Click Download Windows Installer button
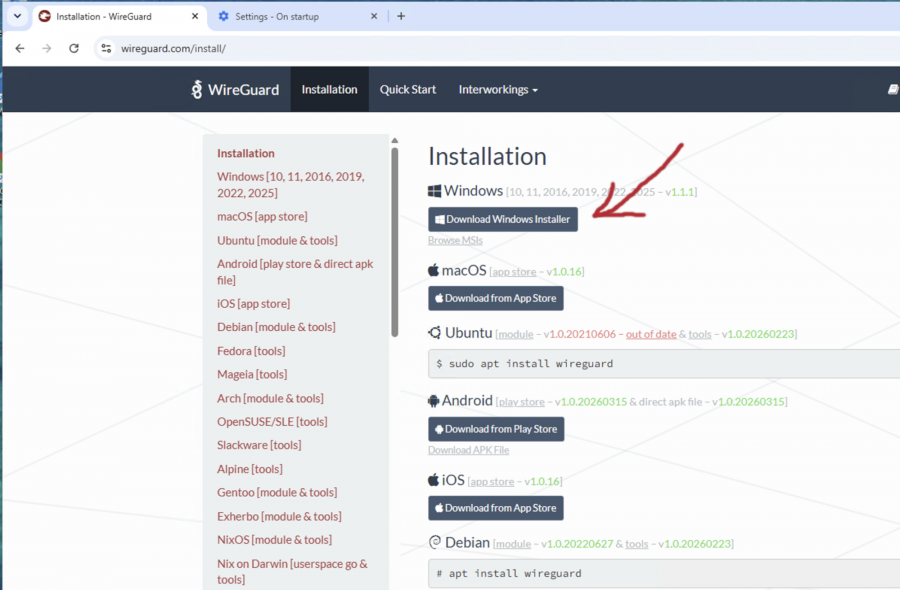The width and height of the screenshot is (900, 590). (503, 219)
